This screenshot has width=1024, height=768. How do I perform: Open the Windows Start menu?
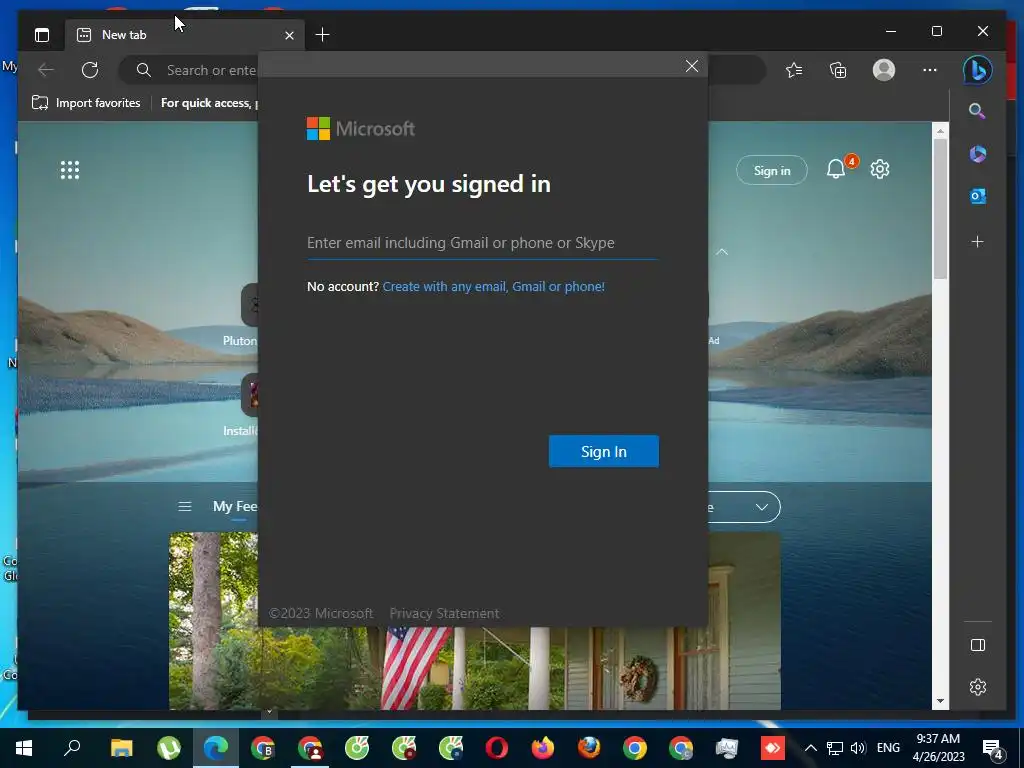click(24, 748)
